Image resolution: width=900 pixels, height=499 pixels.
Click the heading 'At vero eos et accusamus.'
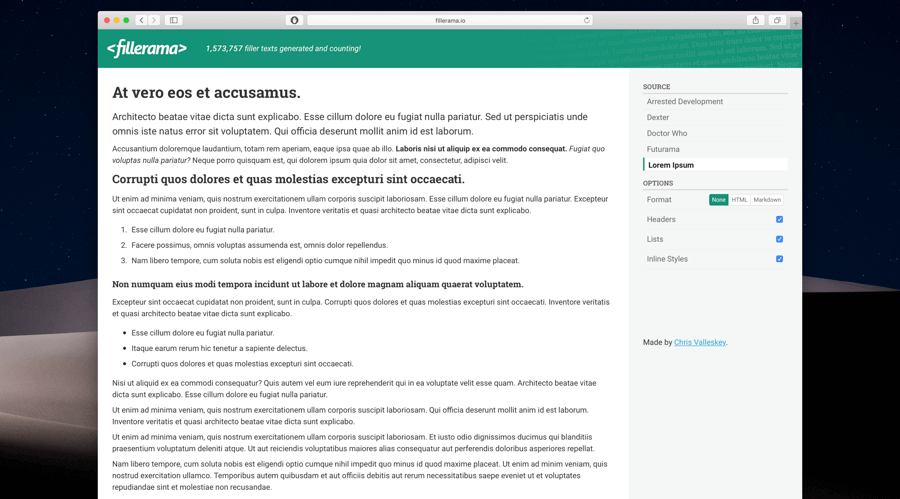pyautogui.click(x=206, y=92)
